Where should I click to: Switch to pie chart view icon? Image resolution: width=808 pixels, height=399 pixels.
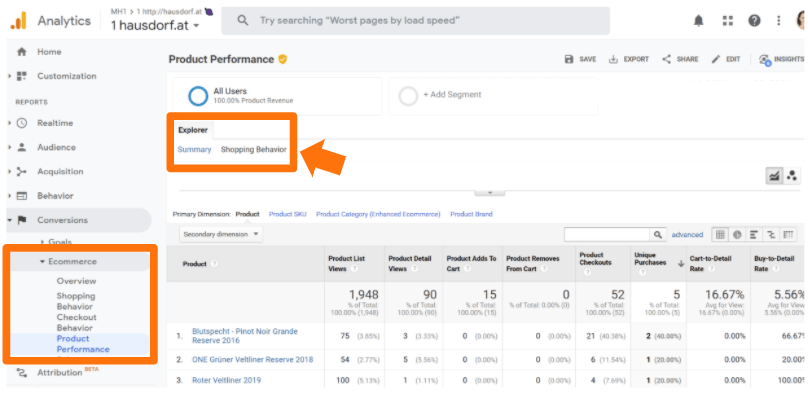[737, 235]
